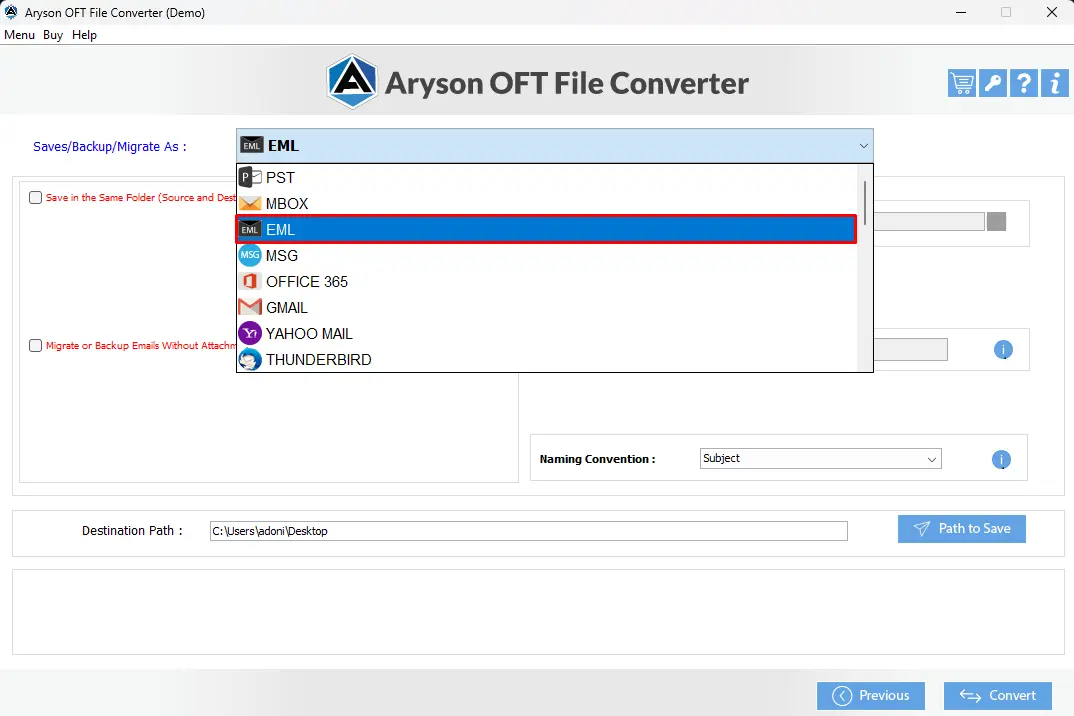
Task: Select MBOX from the format list
Action: [547, 203]
